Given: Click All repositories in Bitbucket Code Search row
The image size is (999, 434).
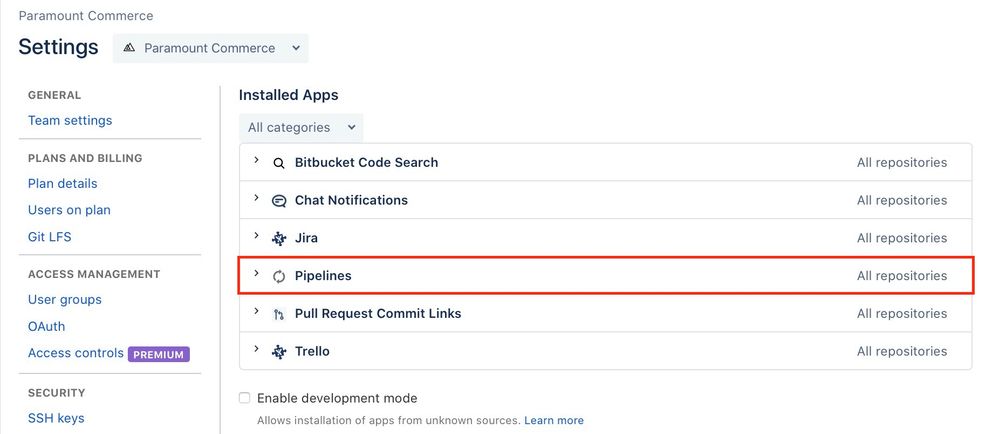Looking at the screenshot, I should [x=902, y=163].
